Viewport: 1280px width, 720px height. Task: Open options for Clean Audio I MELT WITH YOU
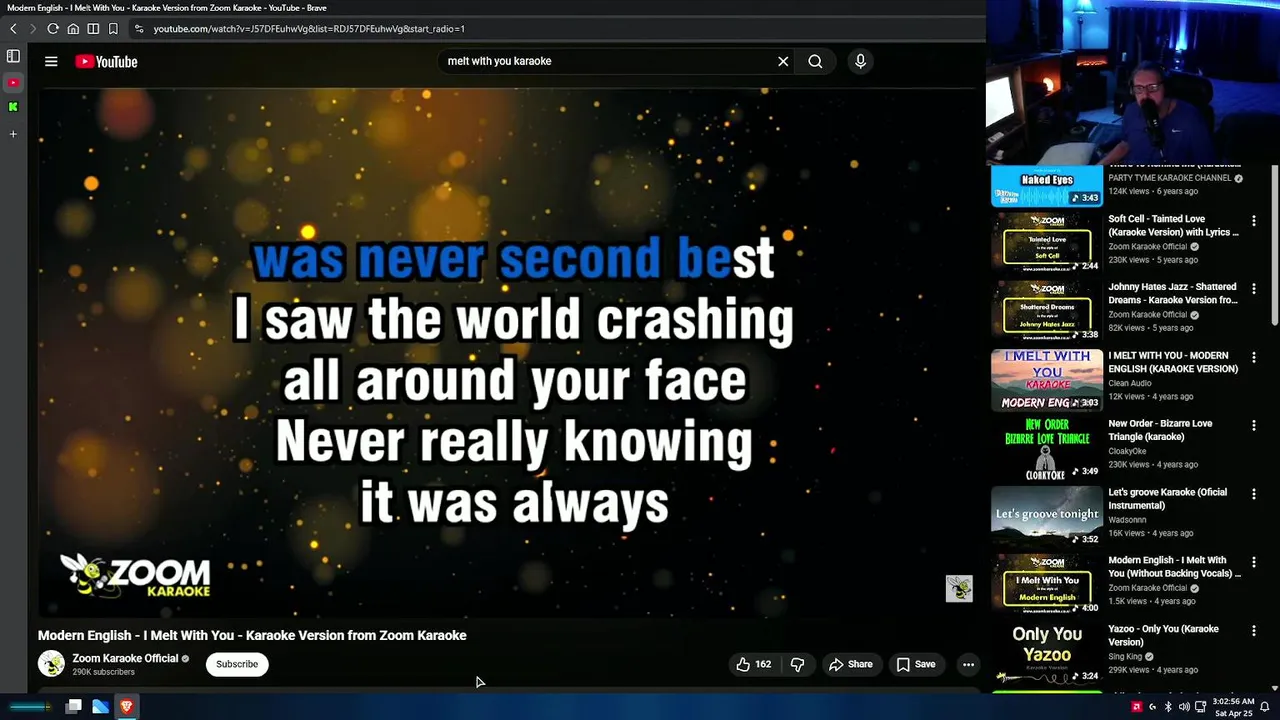(1253, 357)
